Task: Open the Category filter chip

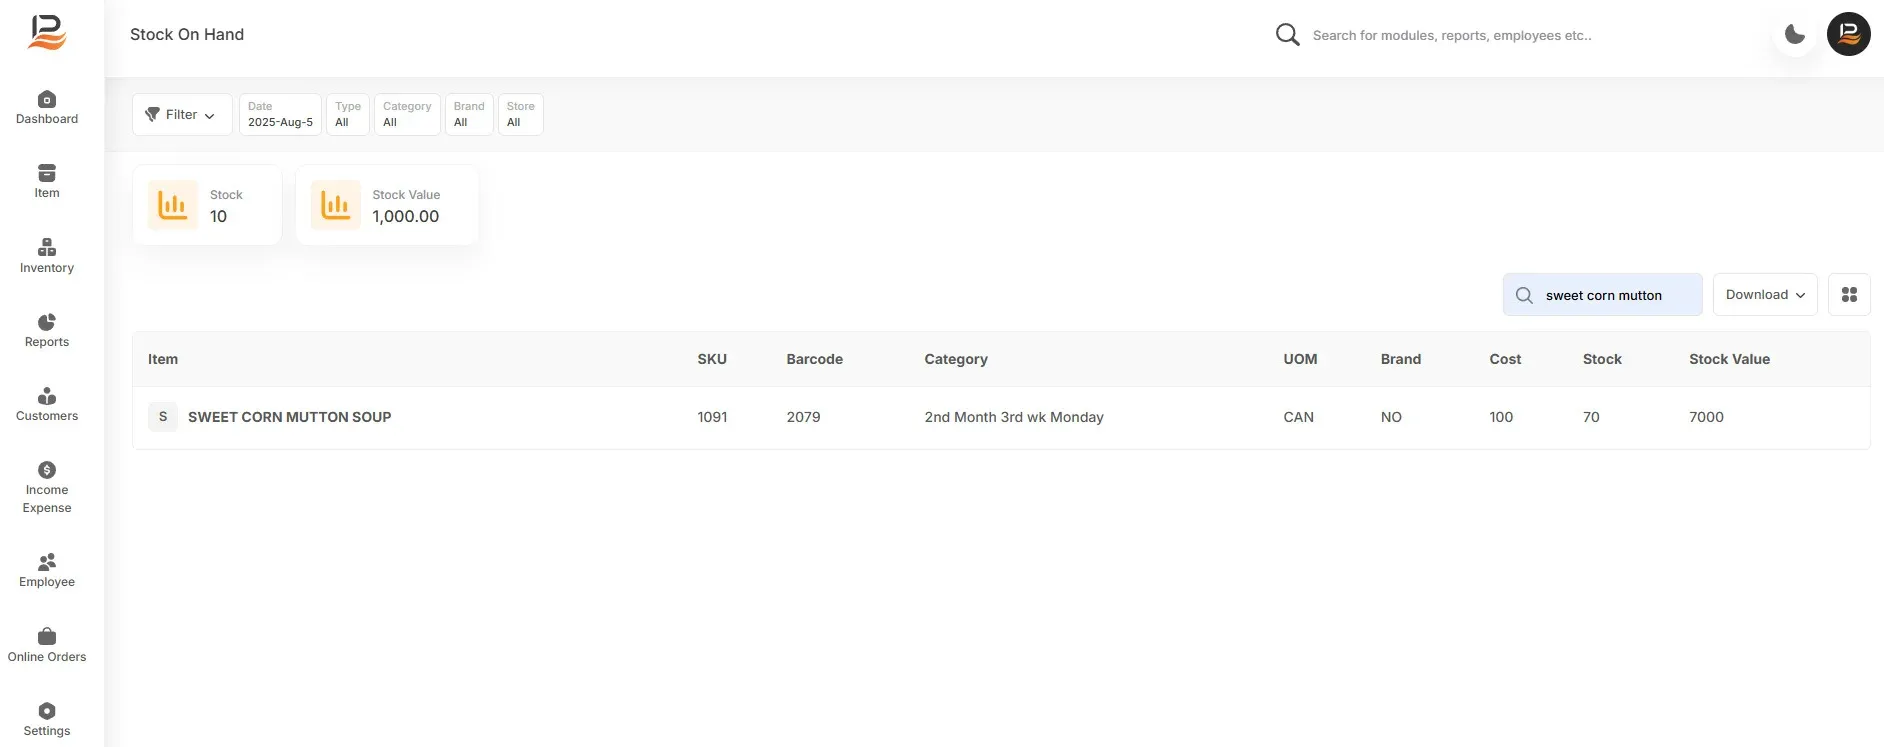Action: pyautogui.click(x=407, y=115)
